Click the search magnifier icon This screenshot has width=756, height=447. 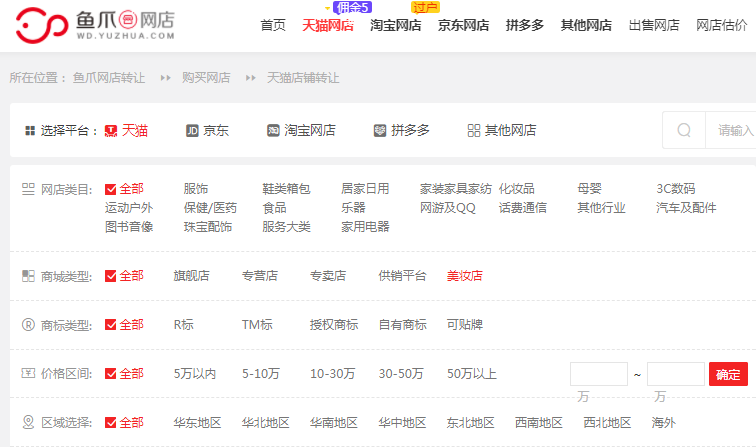[684, 130]
